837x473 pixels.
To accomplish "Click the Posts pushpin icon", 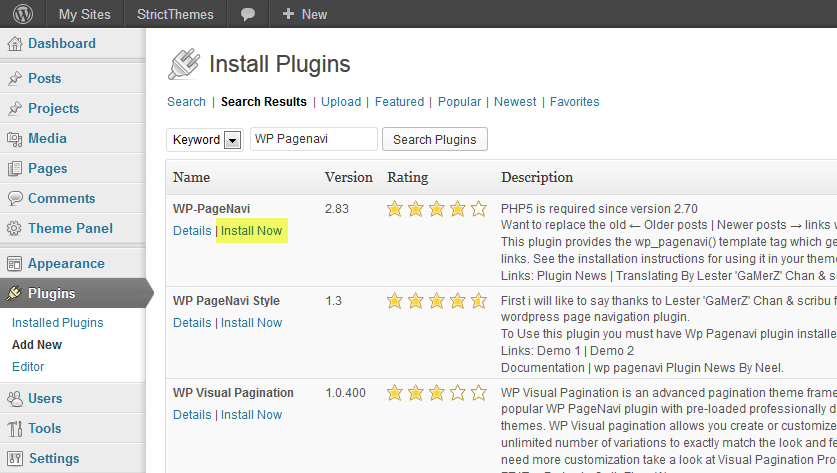I will pyautogui.click(x=14, y=79).
